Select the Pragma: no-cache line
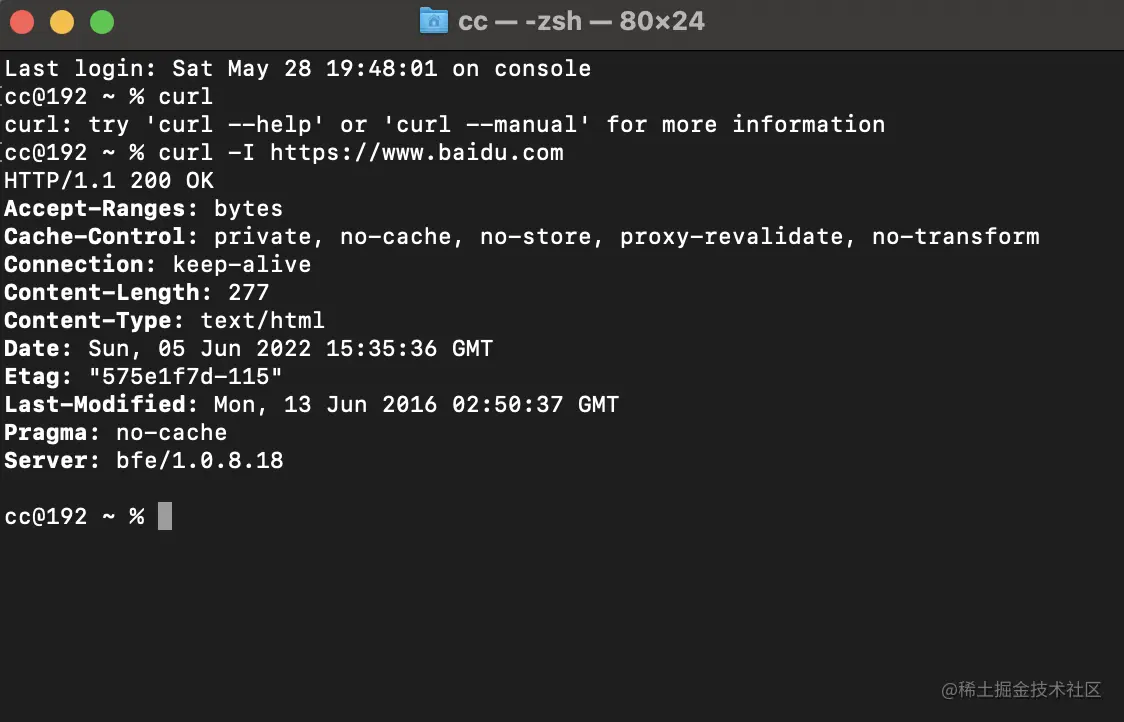1124x722 pixels. (x=115, y=432)
